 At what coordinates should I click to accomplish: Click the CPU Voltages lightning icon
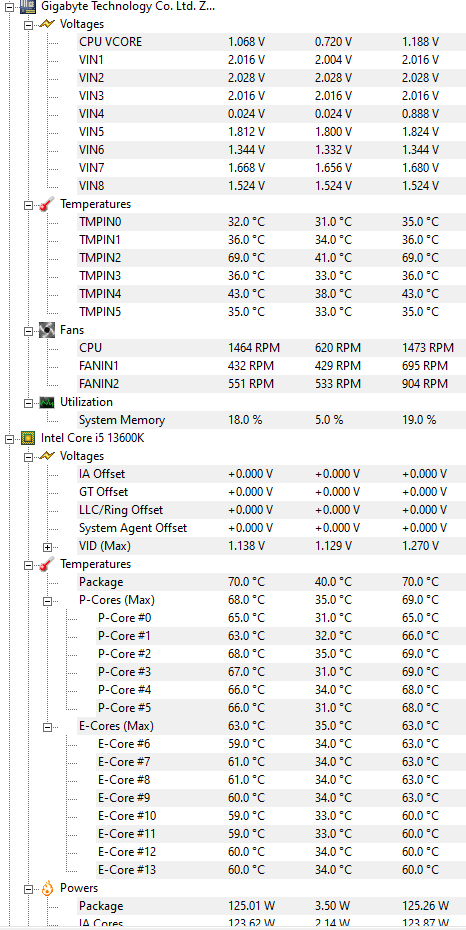[47, 456]
